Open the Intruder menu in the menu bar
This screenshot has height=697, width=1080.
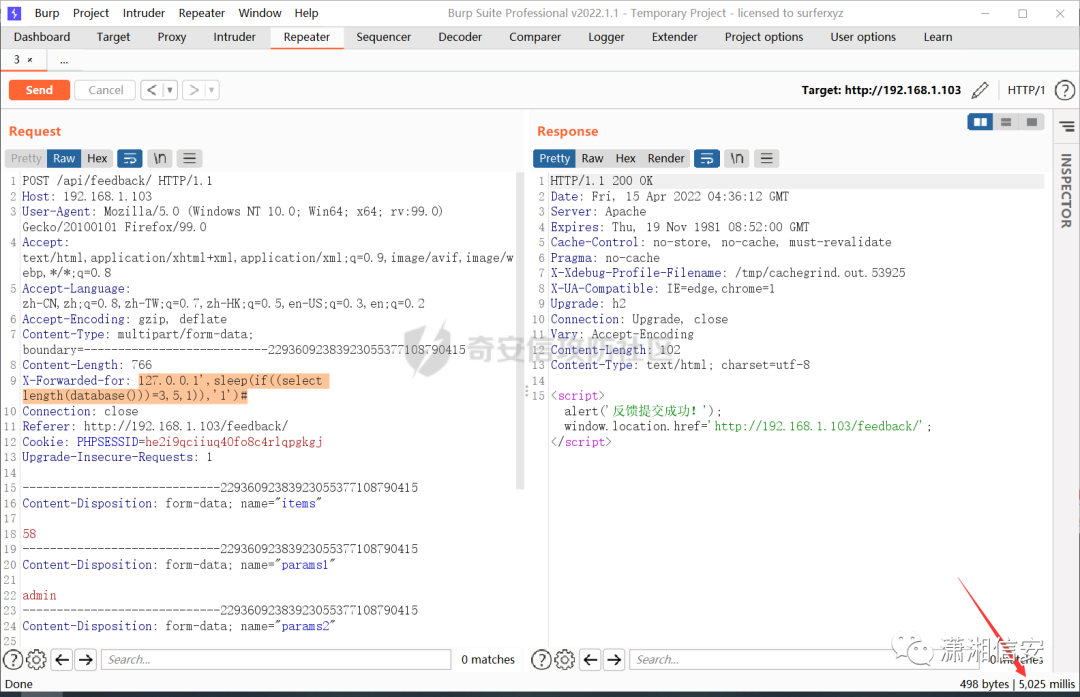(143, 13)
